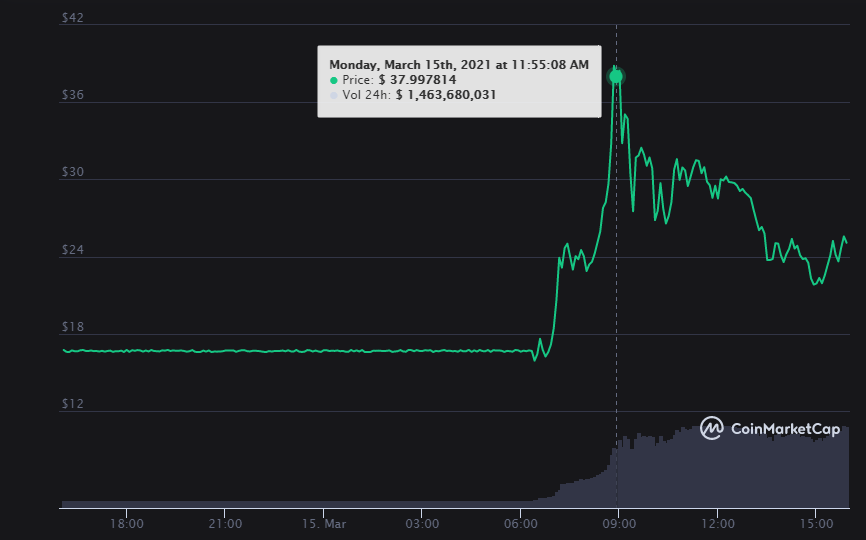
Task: Click the 15:00 time axis label
Action: 816,523
